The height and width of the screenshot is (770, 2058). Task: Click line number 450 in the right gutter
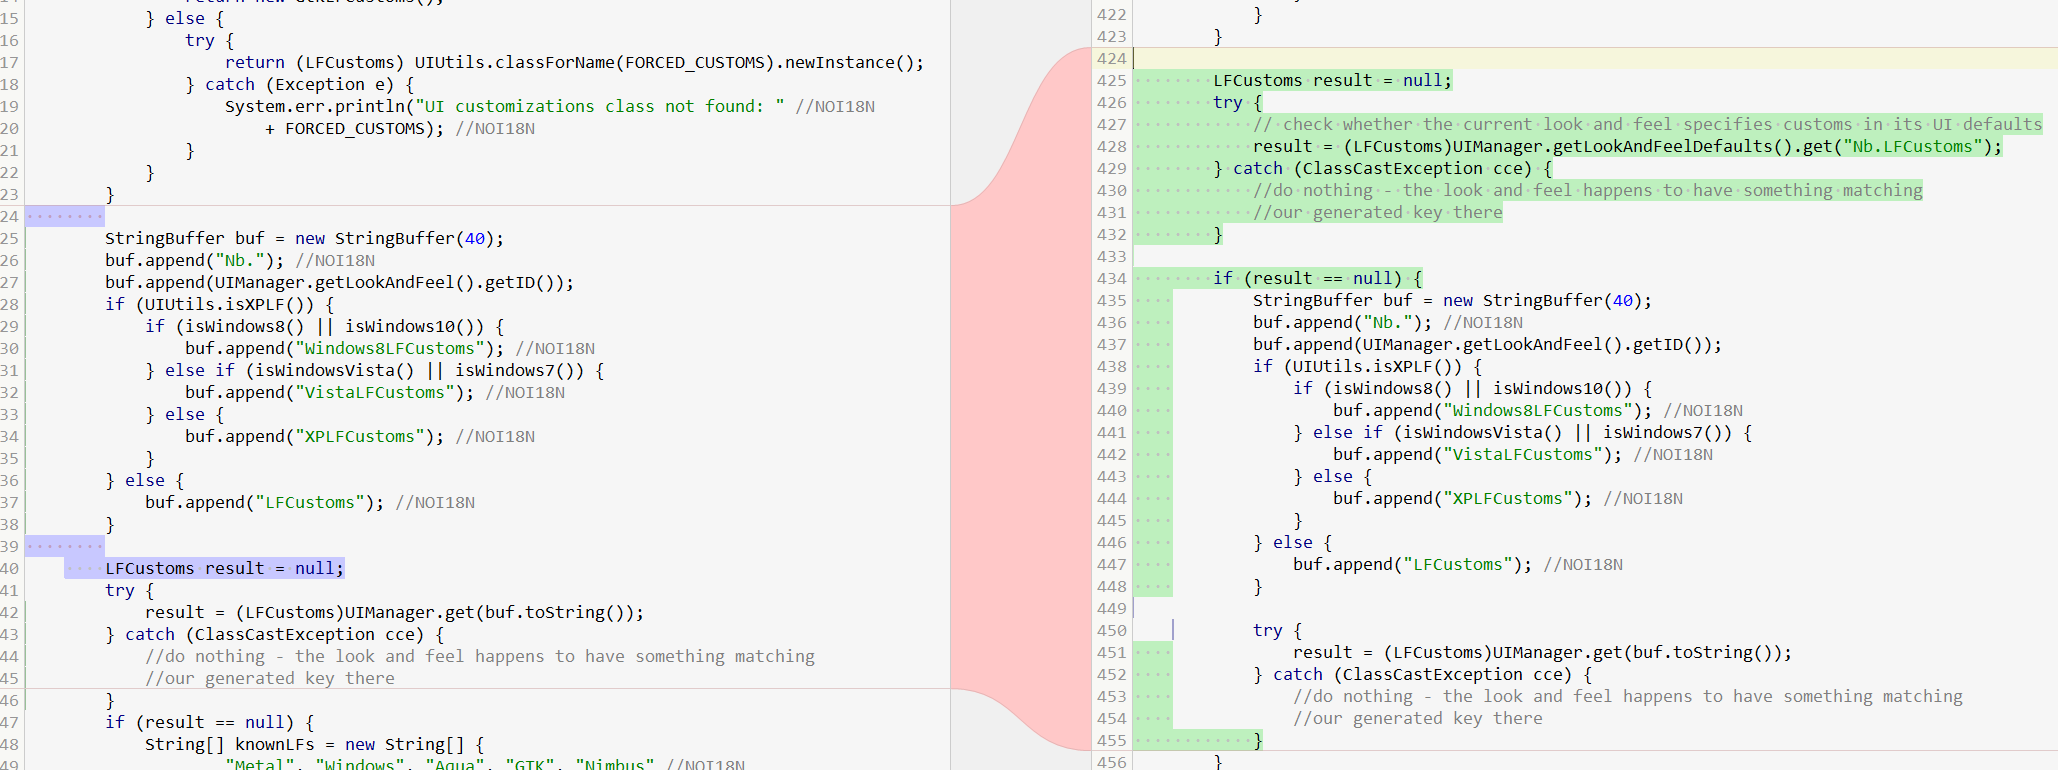coord(1111,630)
